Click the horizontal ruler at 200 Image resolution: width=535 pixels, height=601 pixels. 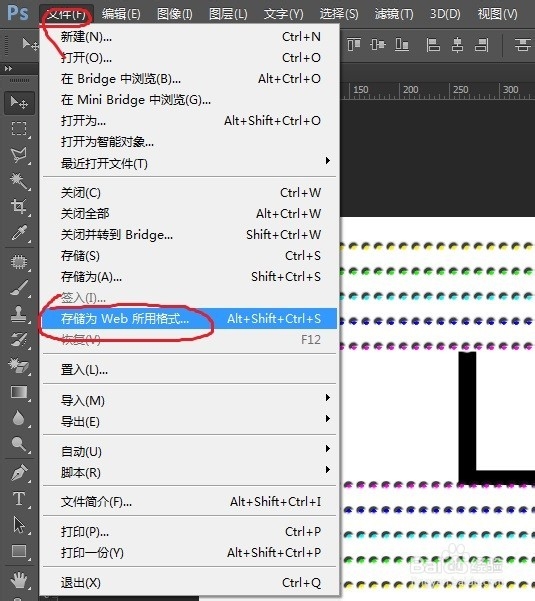pos(410,90)
